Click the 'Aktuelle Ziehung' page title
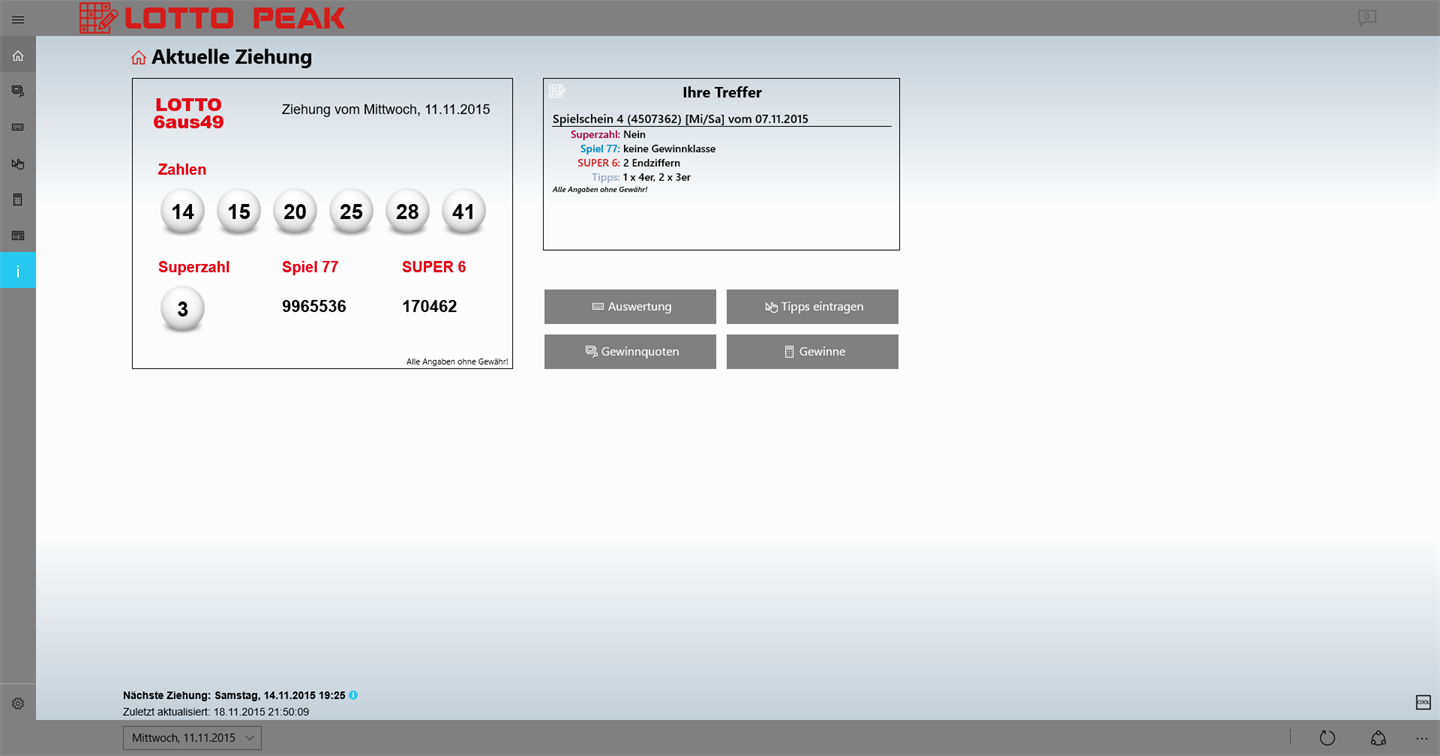This screenshot has height=756, width=1440. pos(232,57)
